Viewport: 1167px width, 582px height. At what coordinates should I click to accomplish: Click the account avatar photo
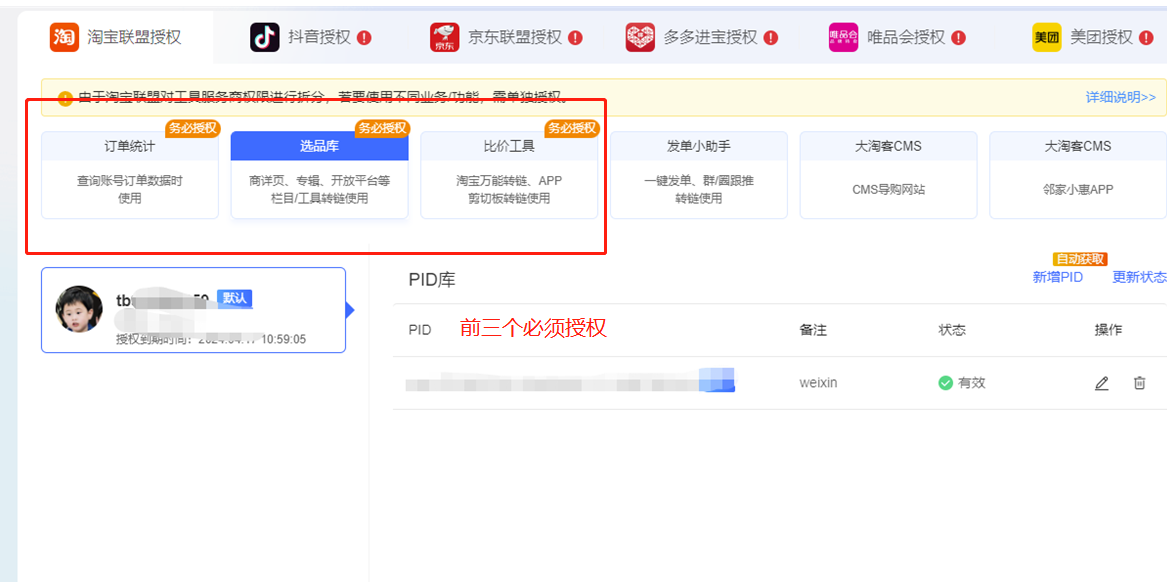pyautogui.click(x=79, y=311)
